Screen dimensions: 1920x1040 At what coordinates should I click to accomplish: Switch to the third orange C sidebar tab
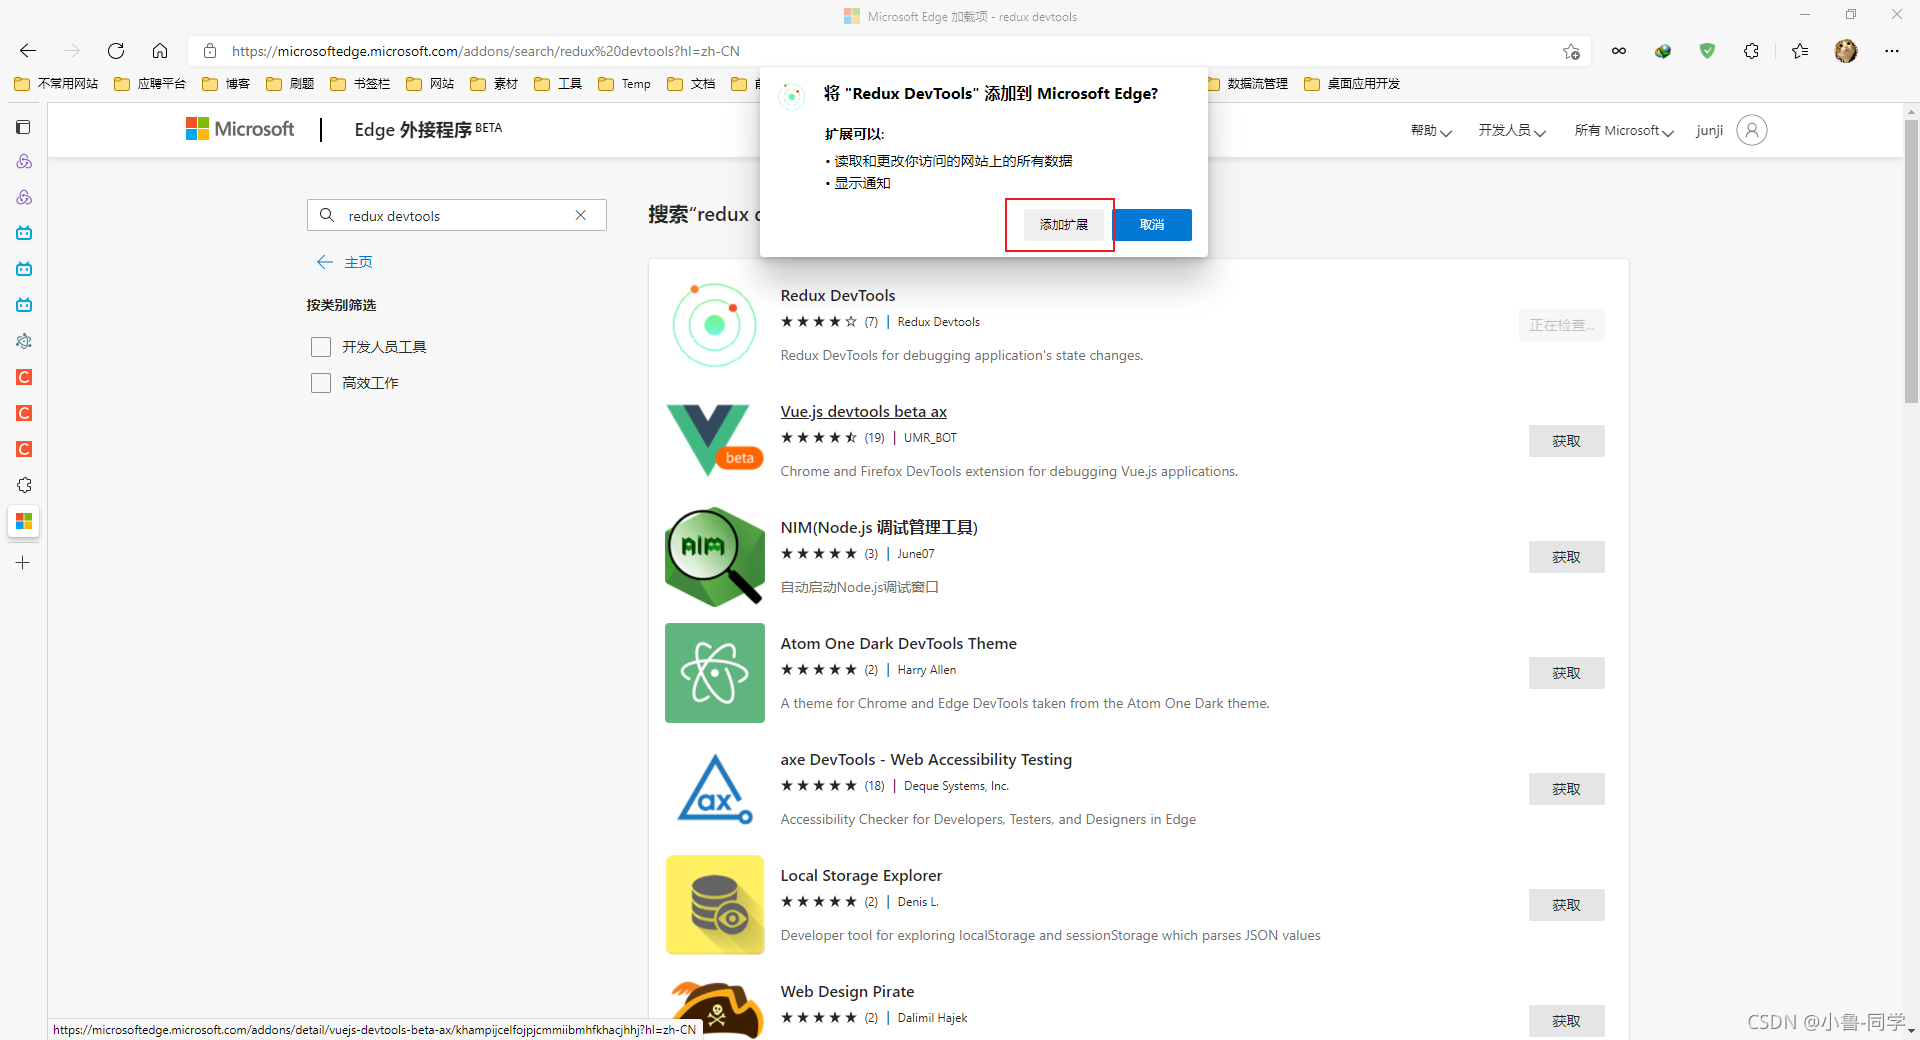tap(24, 449)
